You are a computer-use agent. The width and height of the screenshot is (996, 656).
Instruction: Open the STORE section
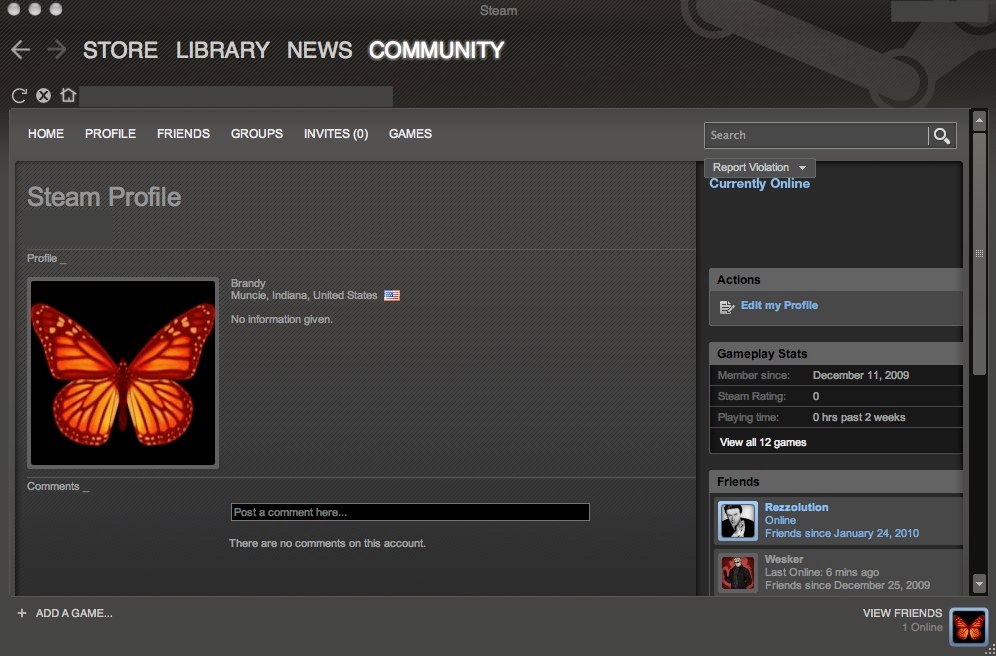[121, 50]
